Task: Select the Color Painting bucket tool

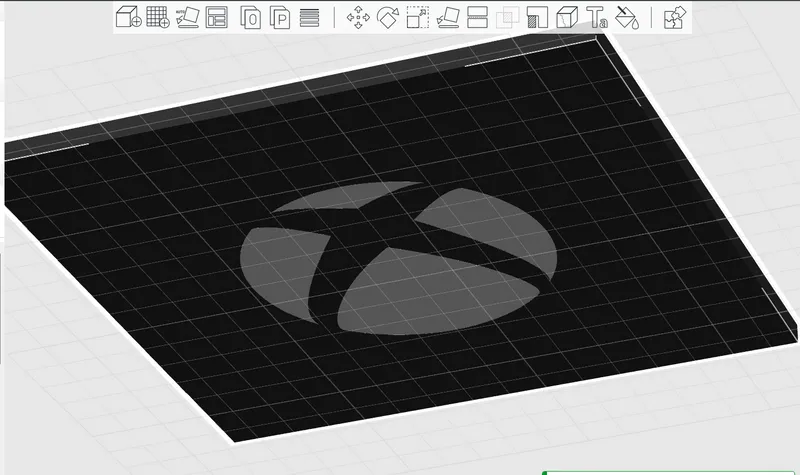Action: click(x=627, y=18)
